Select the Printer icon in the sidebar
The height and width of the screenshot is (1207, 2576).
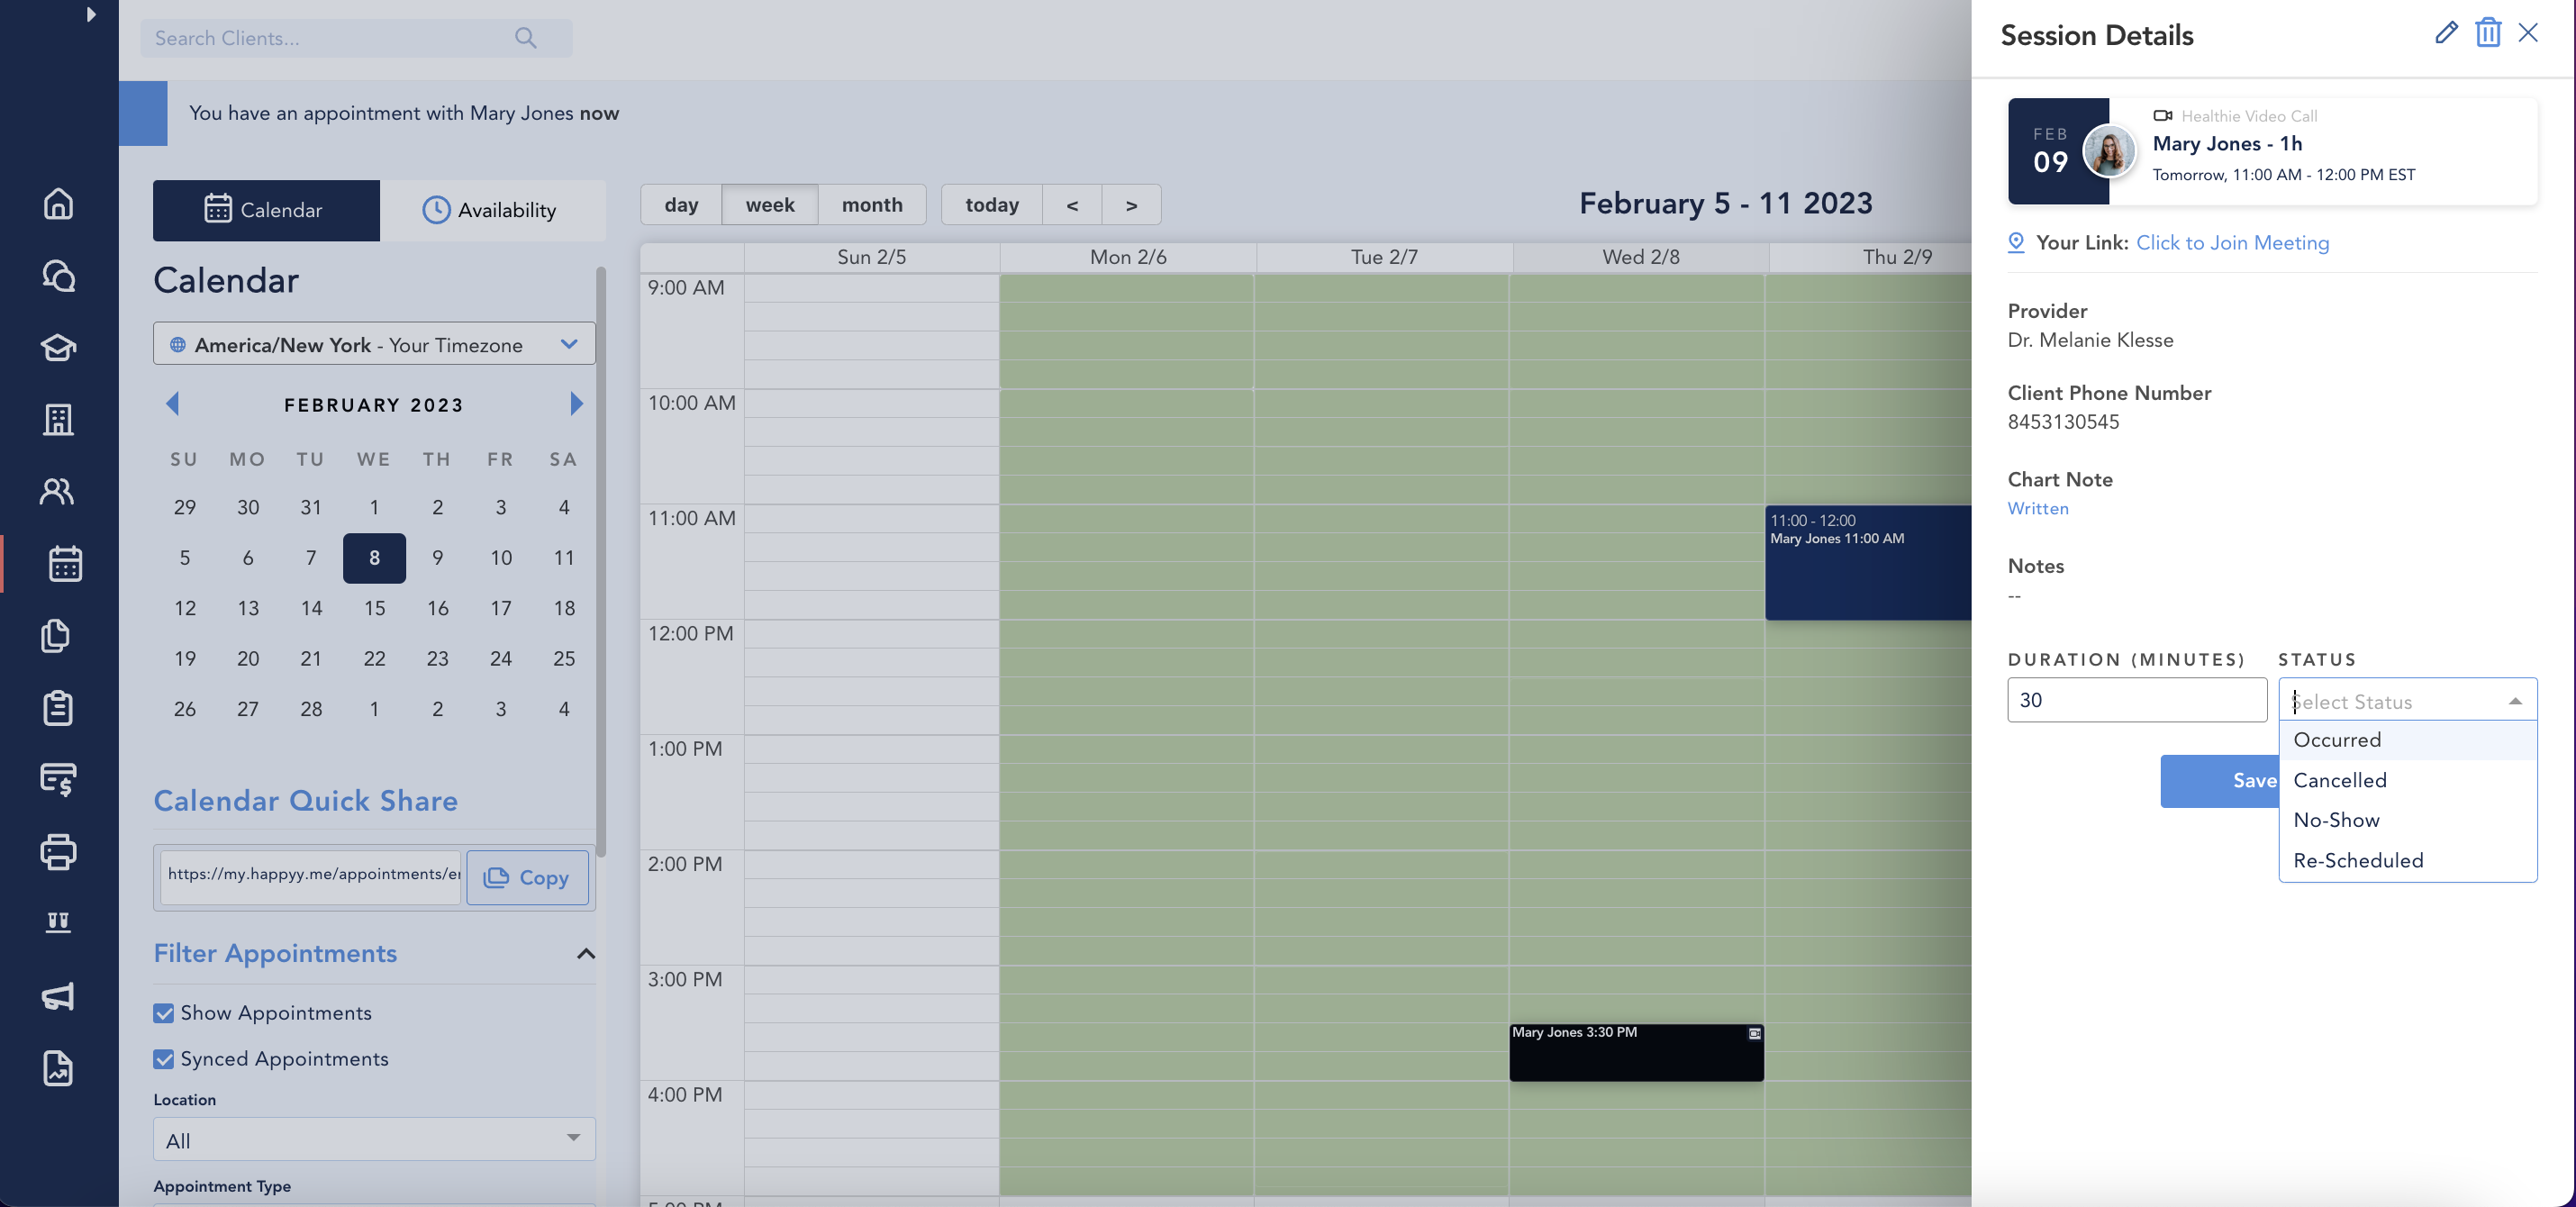58,852
